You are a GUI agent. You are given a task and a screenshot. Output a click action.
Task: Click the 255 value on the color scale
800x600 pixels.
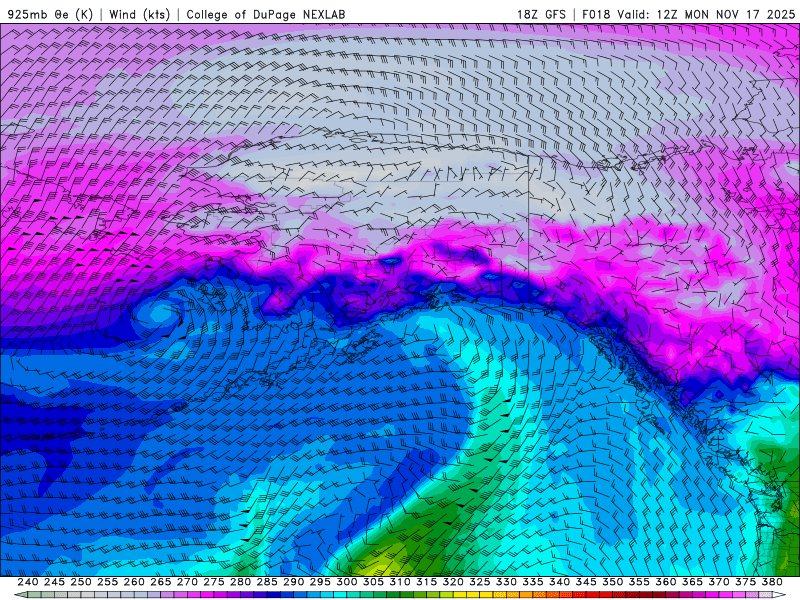point(108,582)
